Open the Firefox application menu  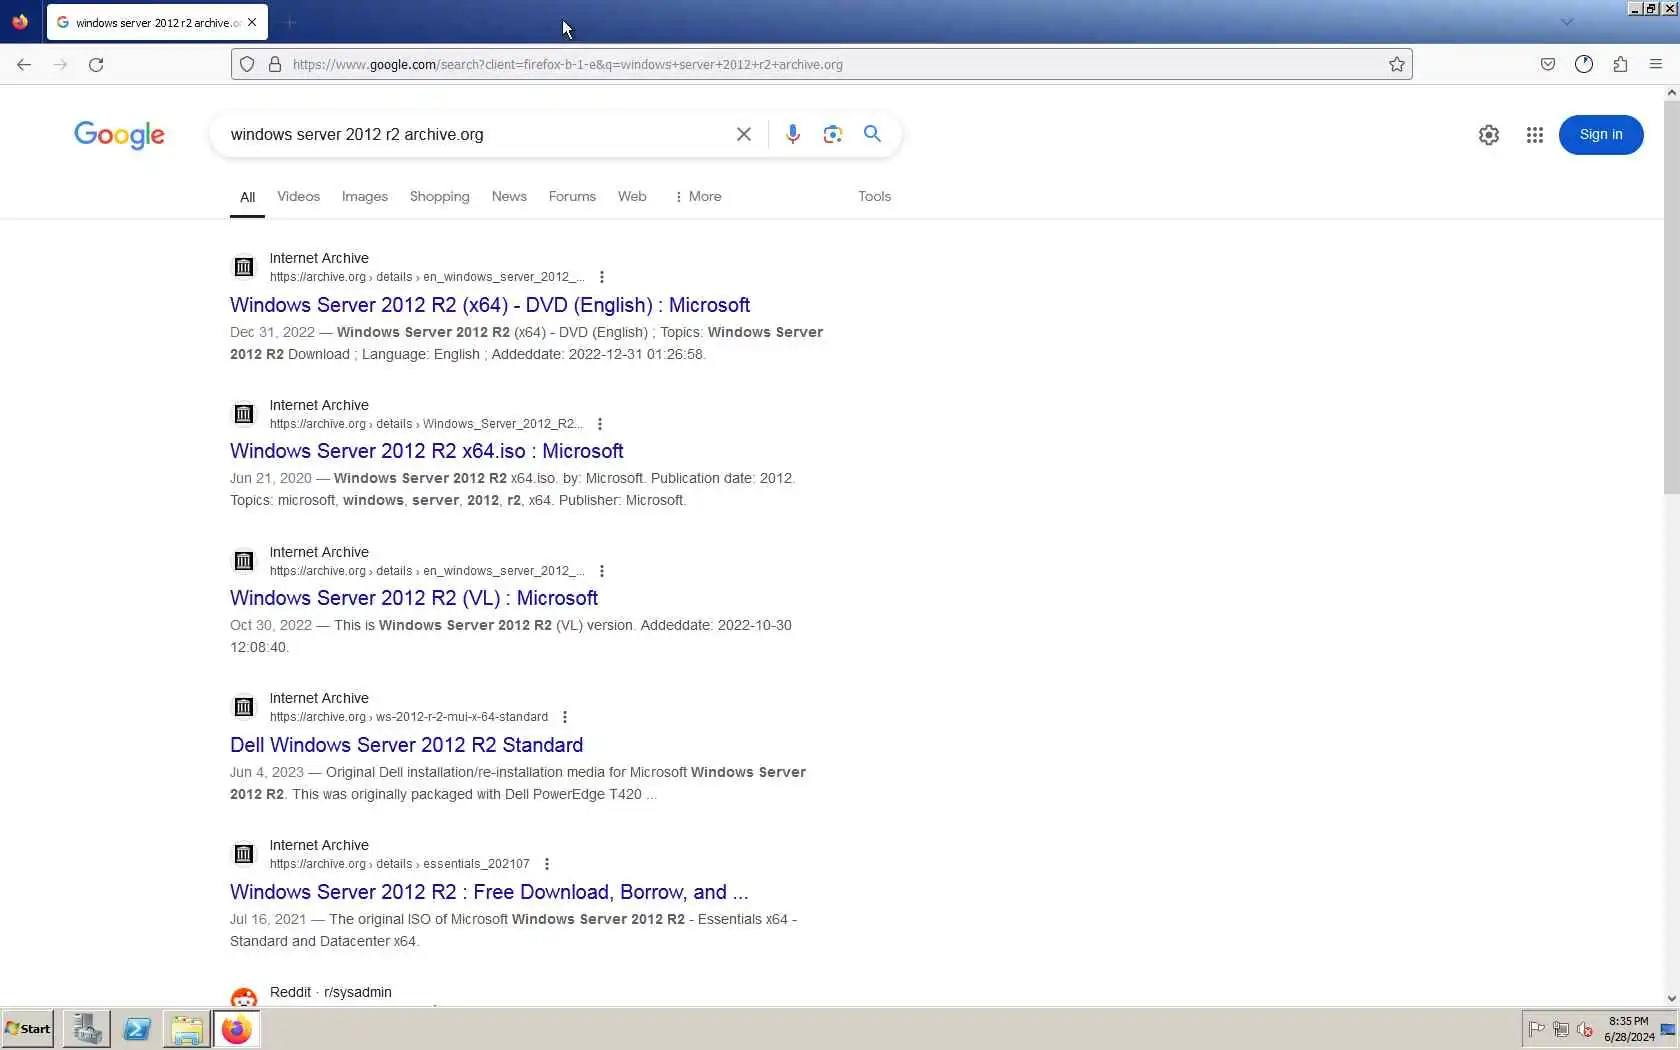pyautogui.click(x=1656, y=64)
